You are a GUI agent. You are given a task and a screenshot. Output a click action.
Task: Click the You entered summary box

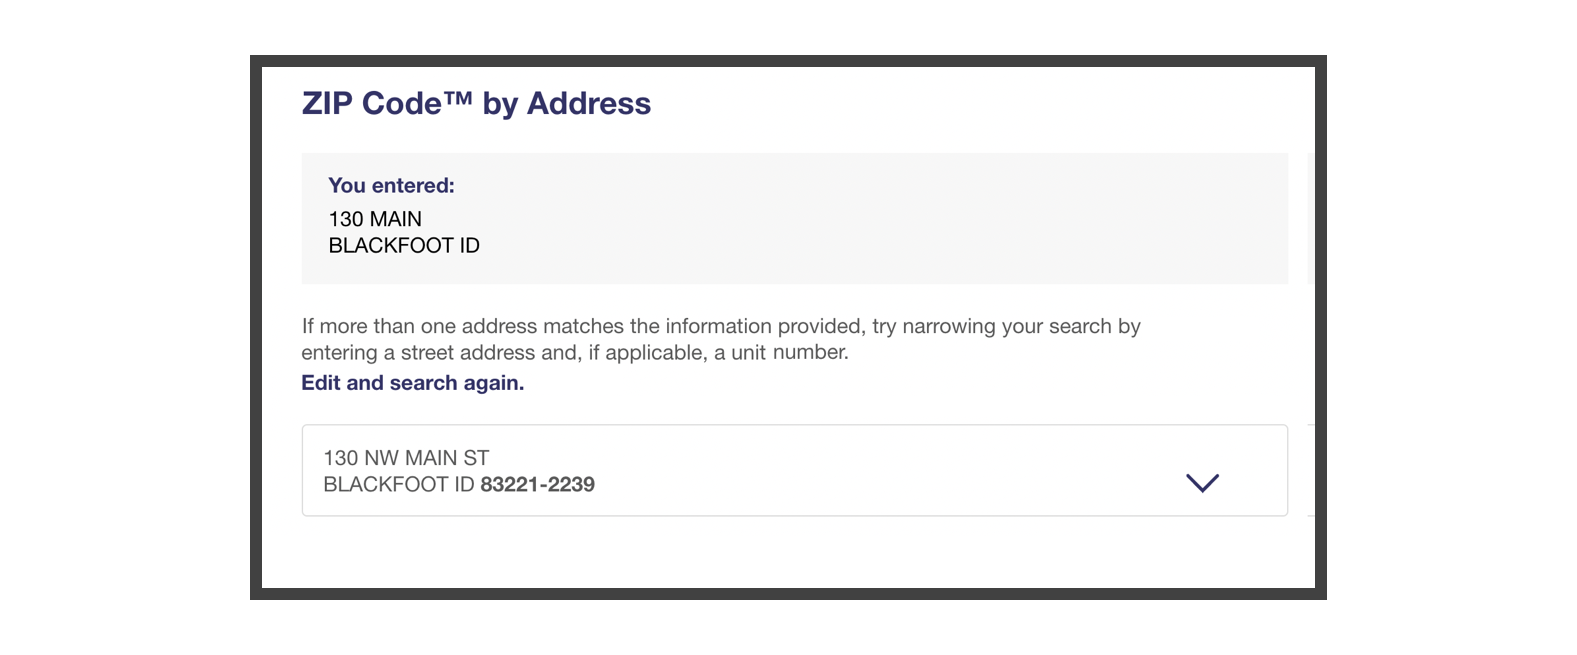(795, 218)
